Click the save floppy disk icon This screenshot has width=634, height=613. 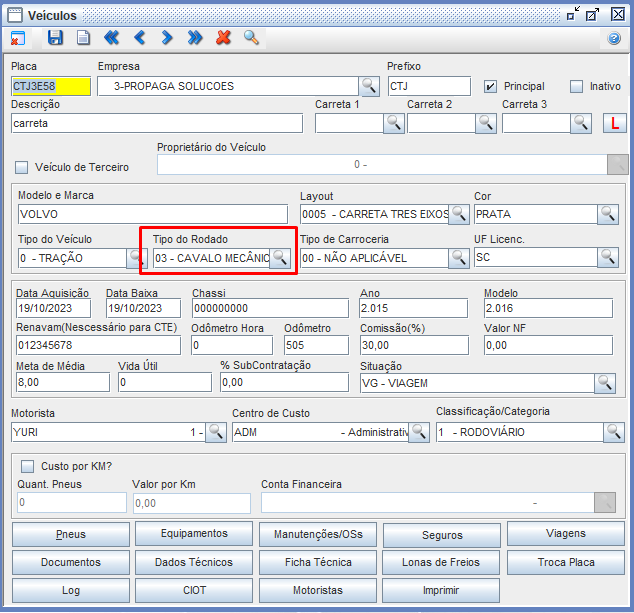[x=55, y=38]
